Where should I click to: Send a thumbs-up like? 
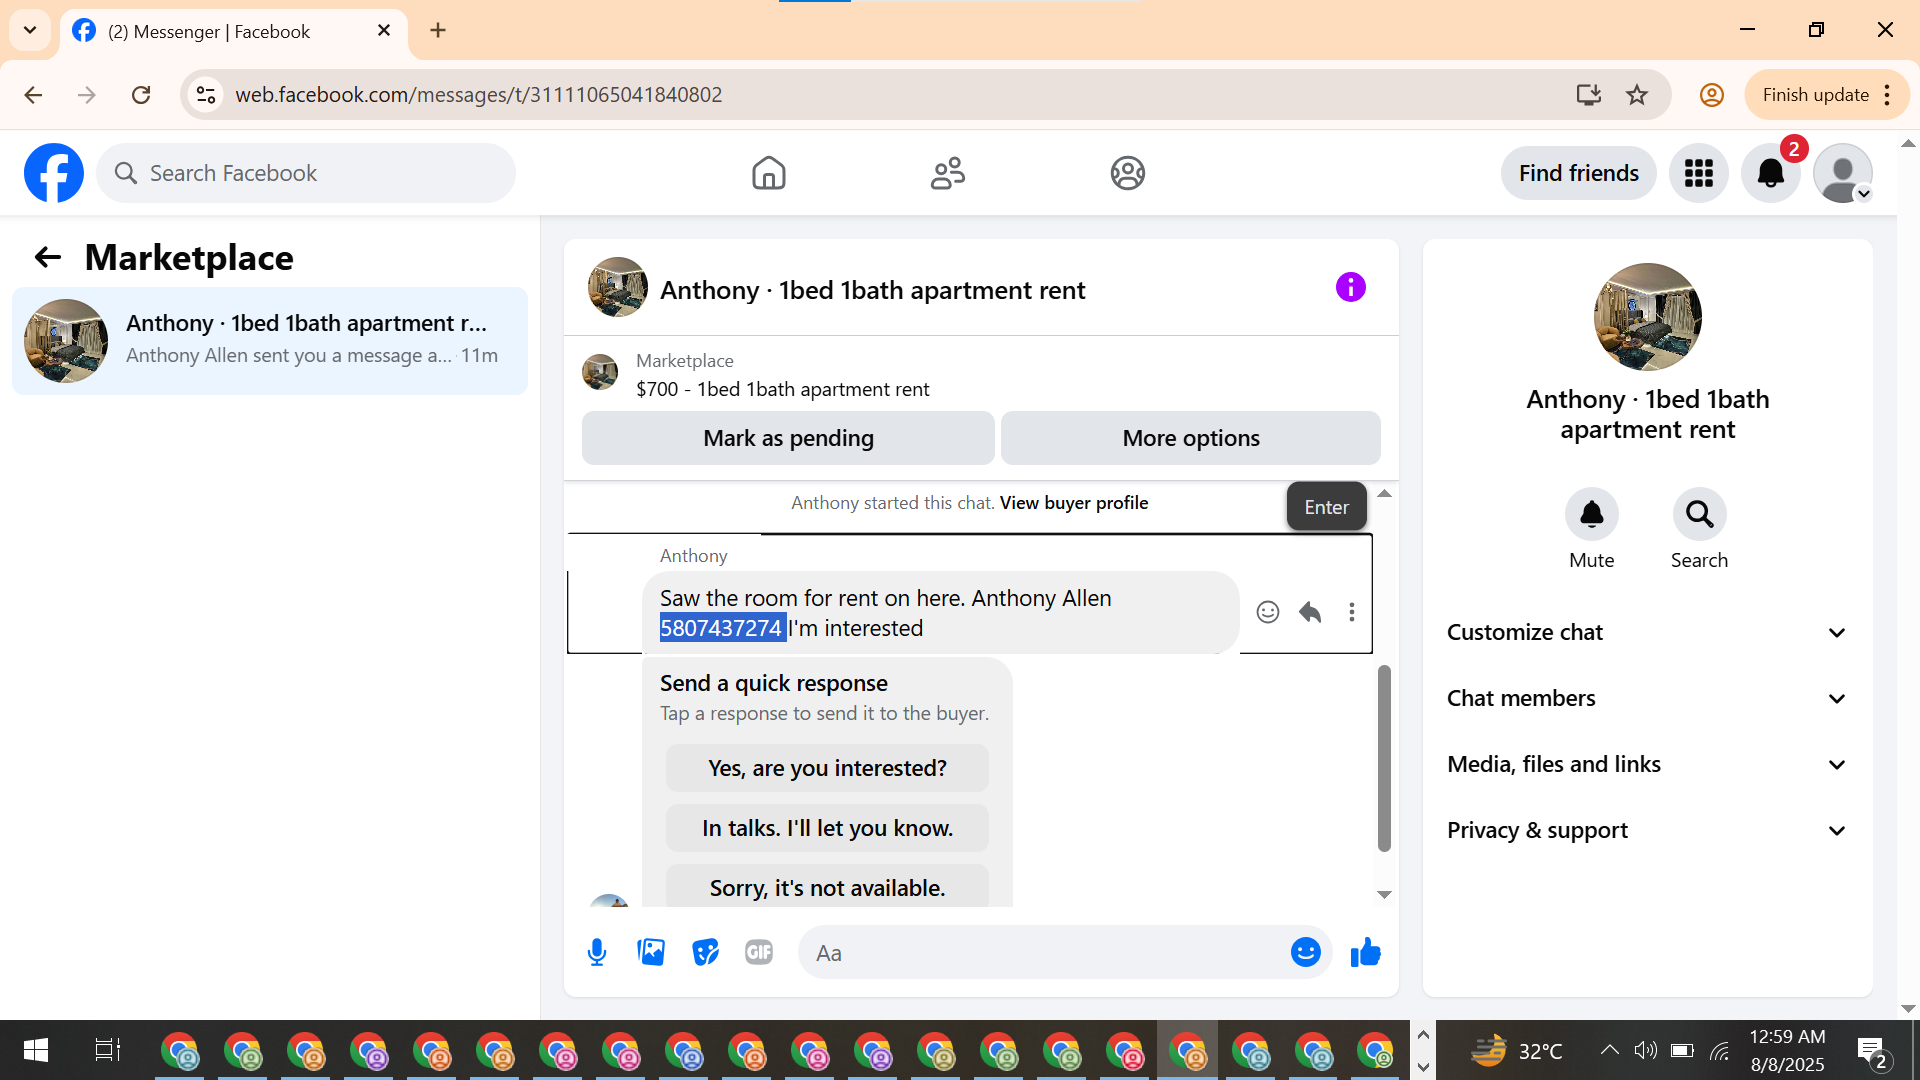tap(1365, 952)
